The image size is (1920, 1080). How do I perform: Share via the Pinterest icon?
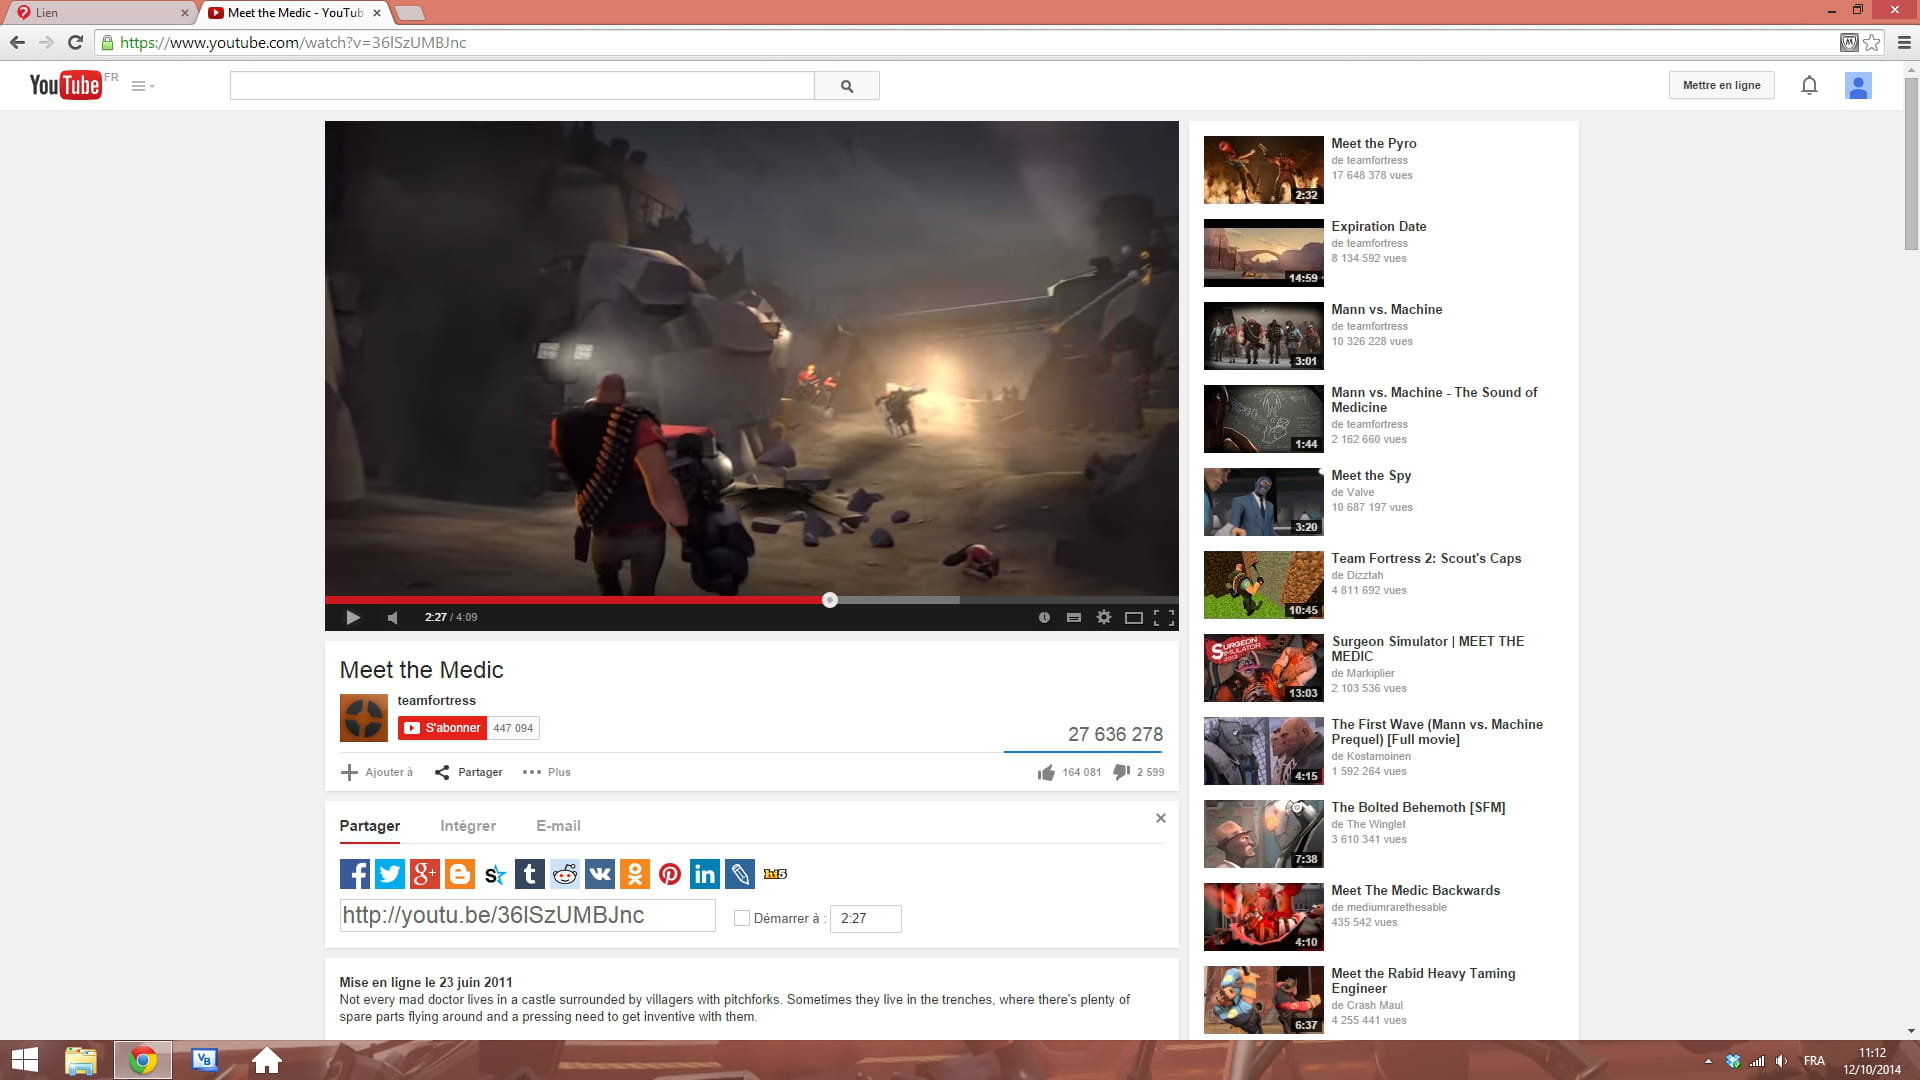(669, 874)
